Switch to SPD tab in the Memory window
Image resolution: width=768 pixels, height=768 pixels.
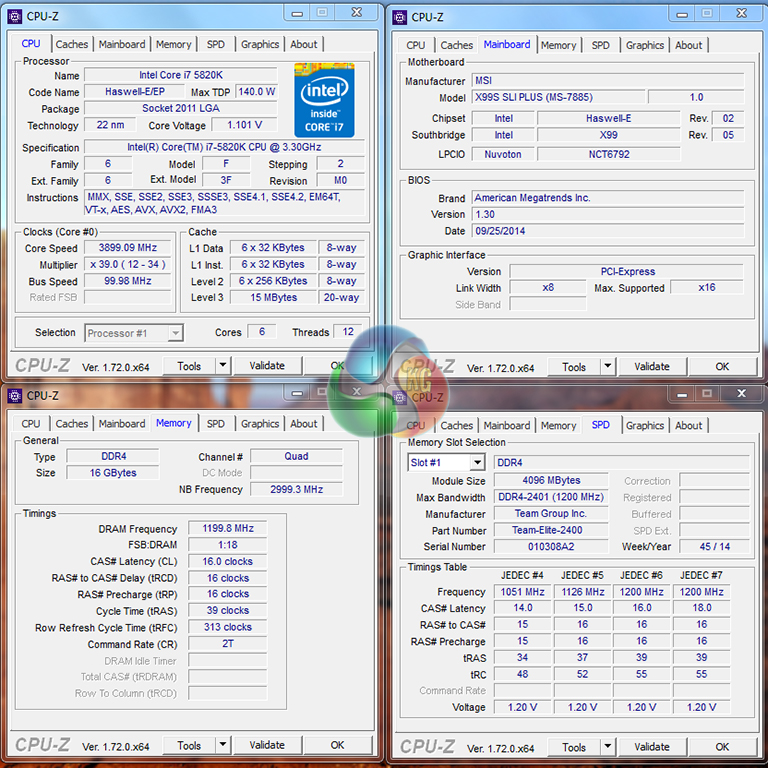[x=215, y=424]
